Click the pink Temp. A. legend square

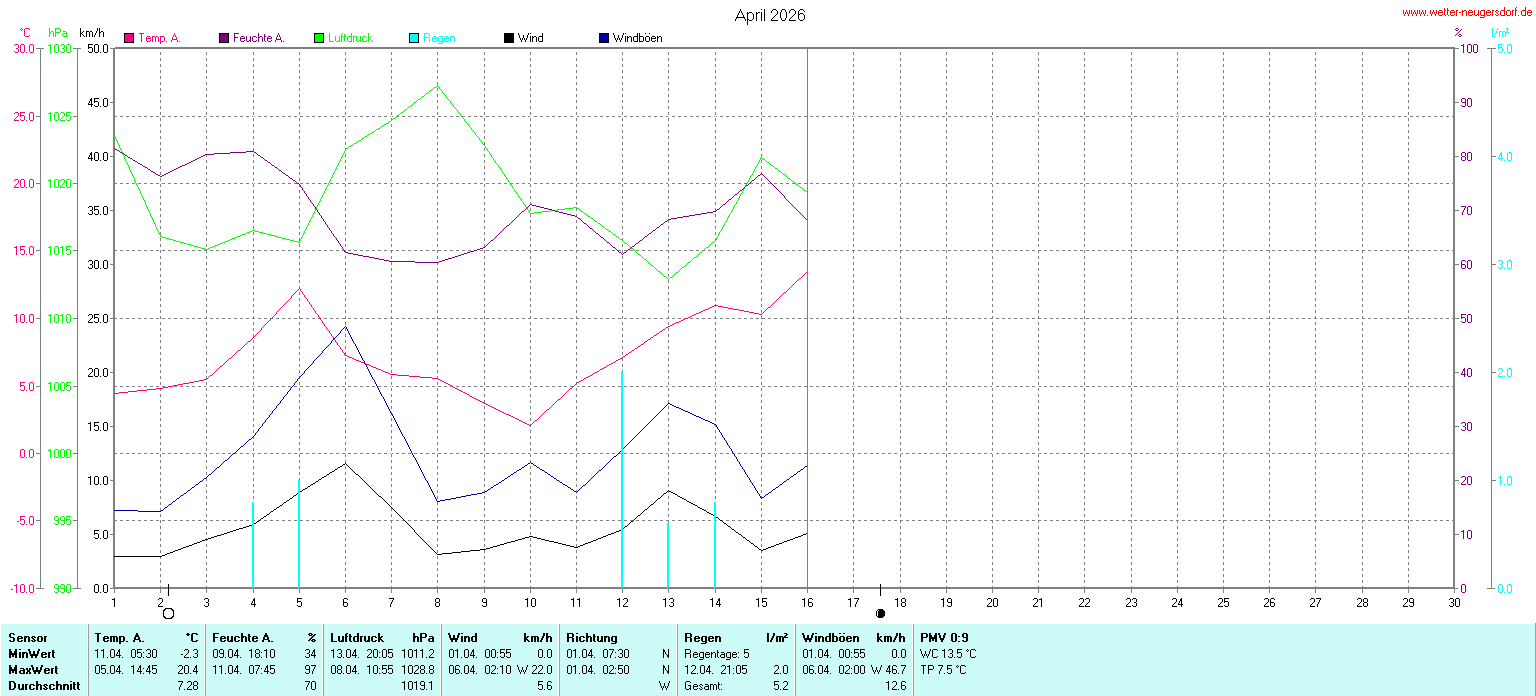click(129, 38)
